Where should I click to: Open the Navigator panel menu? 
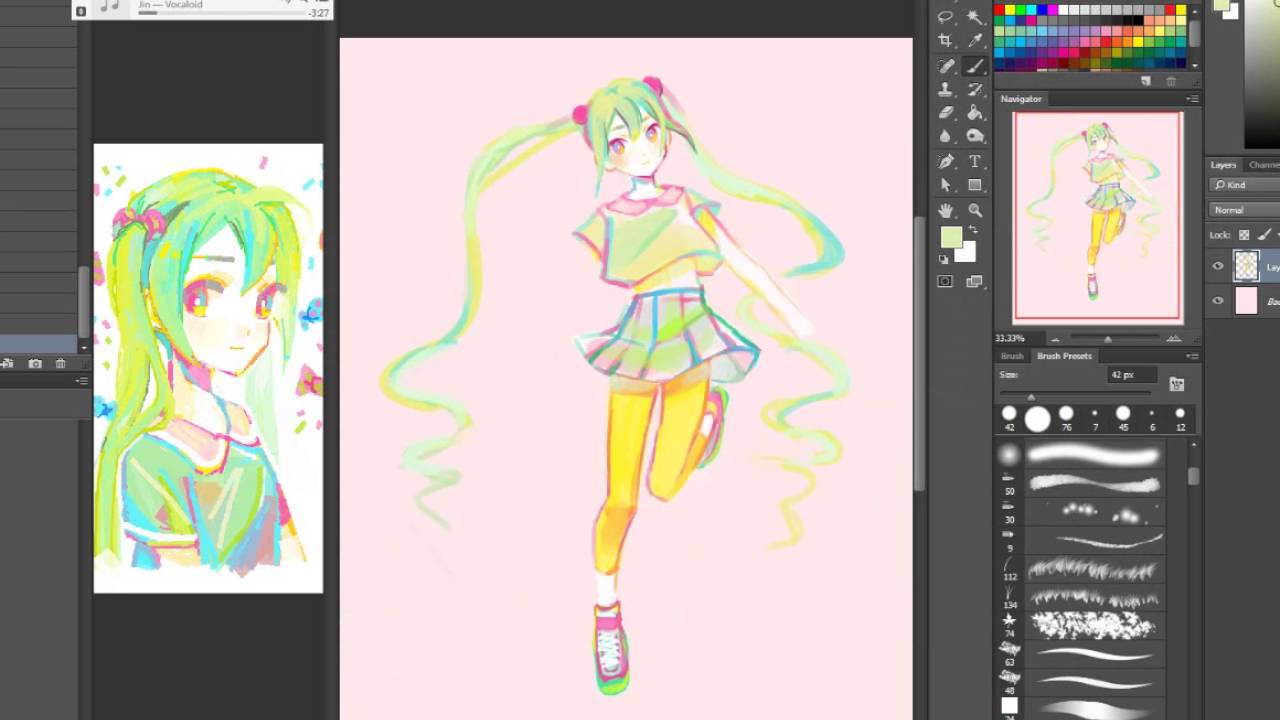coord(1192,99)
